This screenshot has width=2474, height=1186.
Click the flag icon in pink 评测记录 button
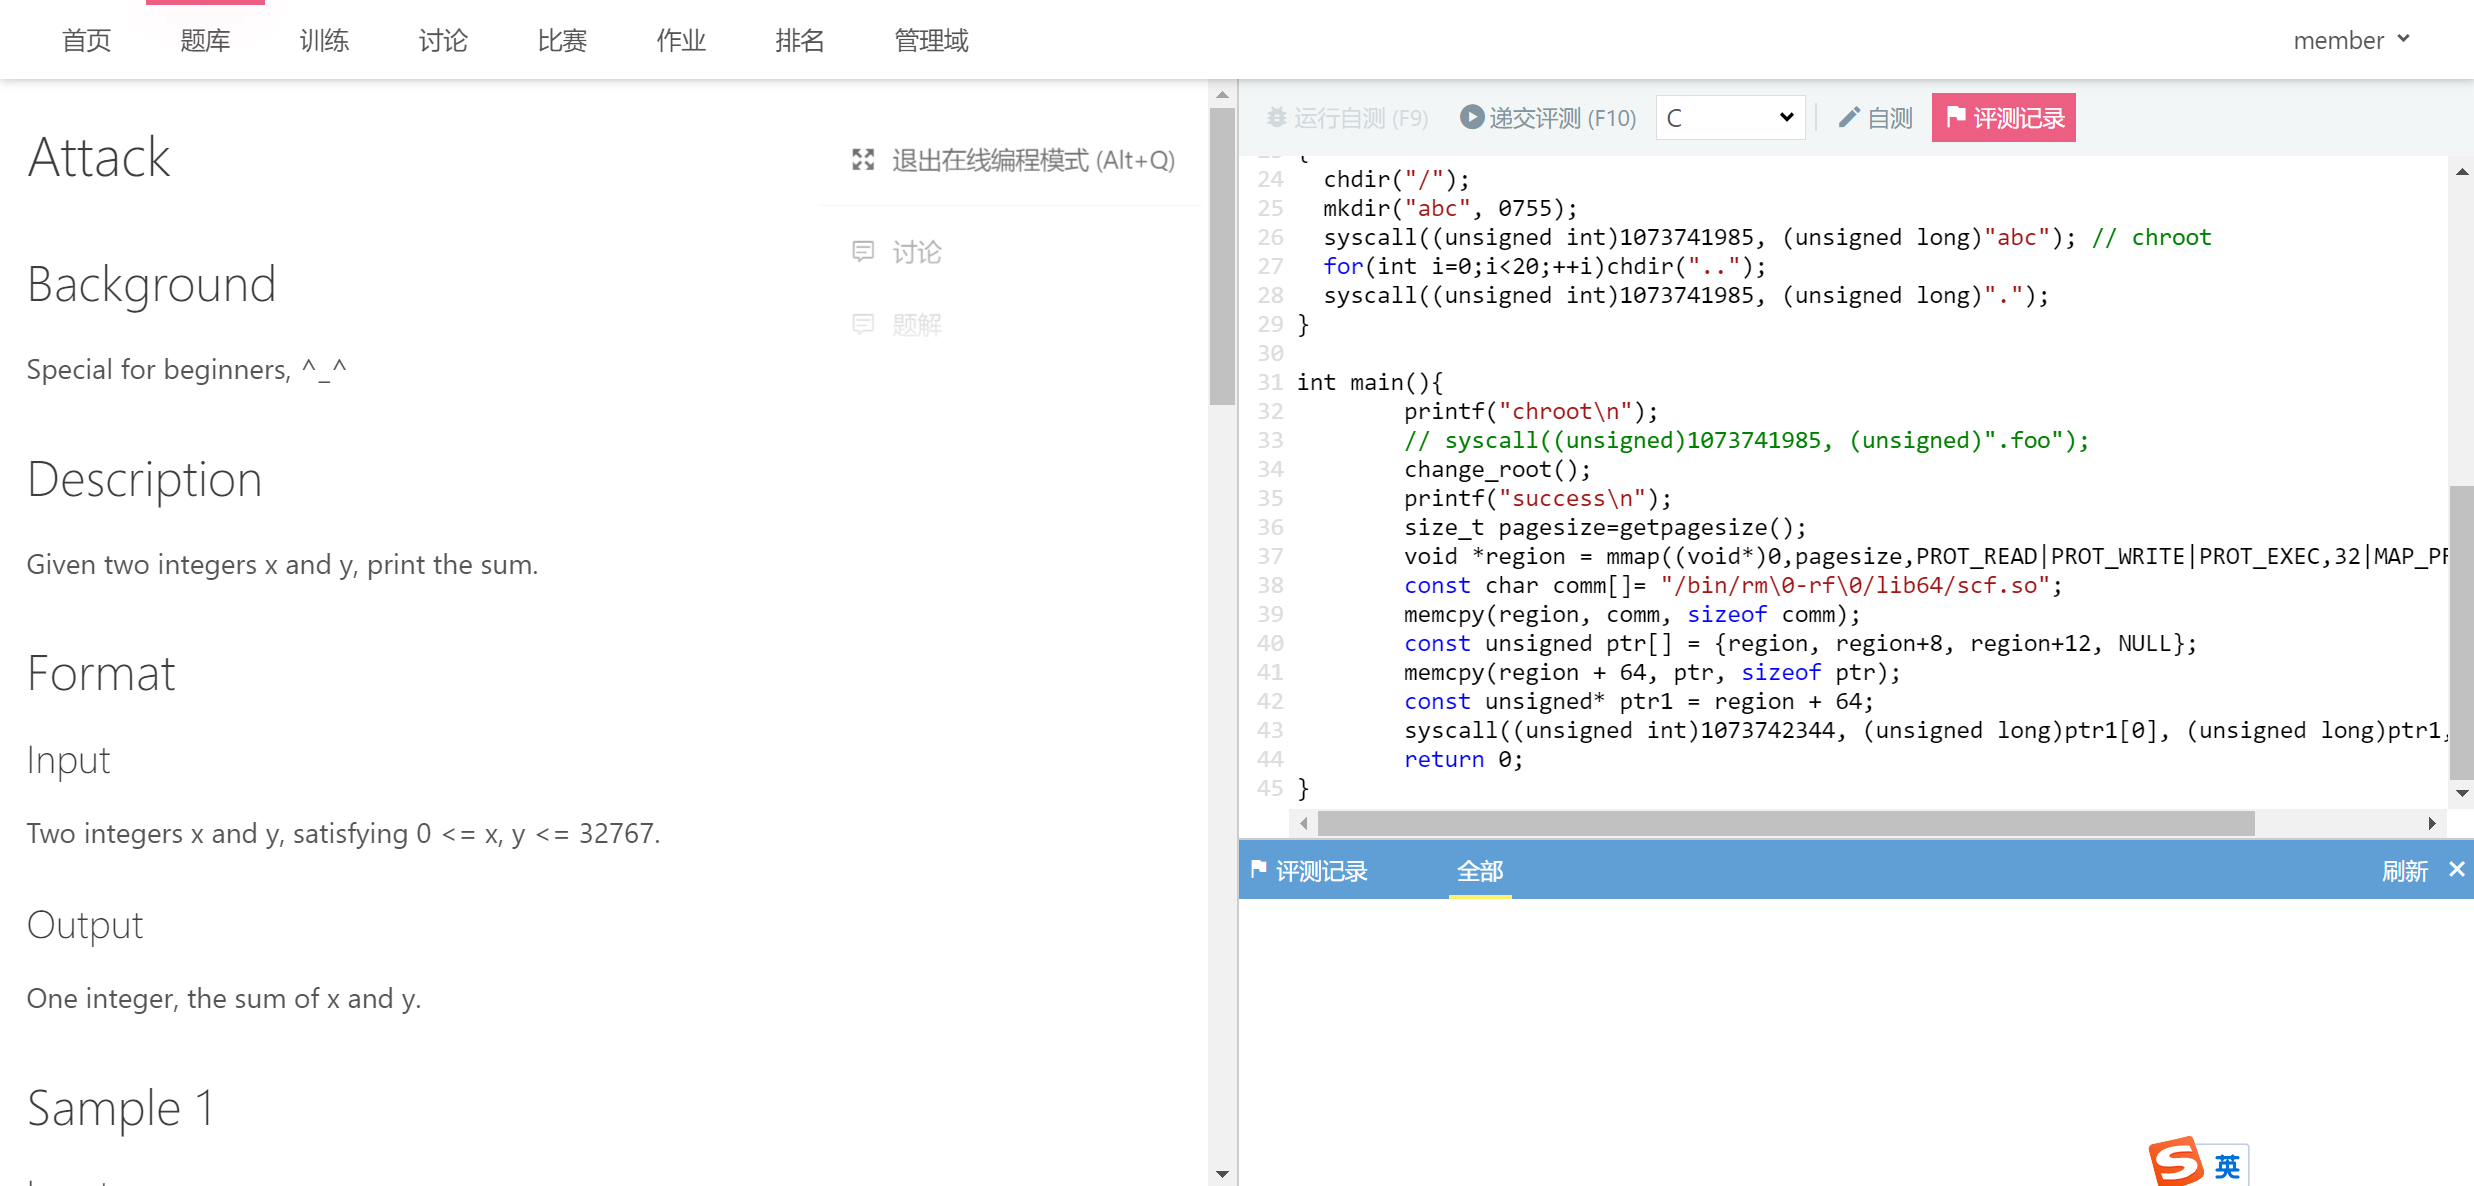coord(1956,117)
